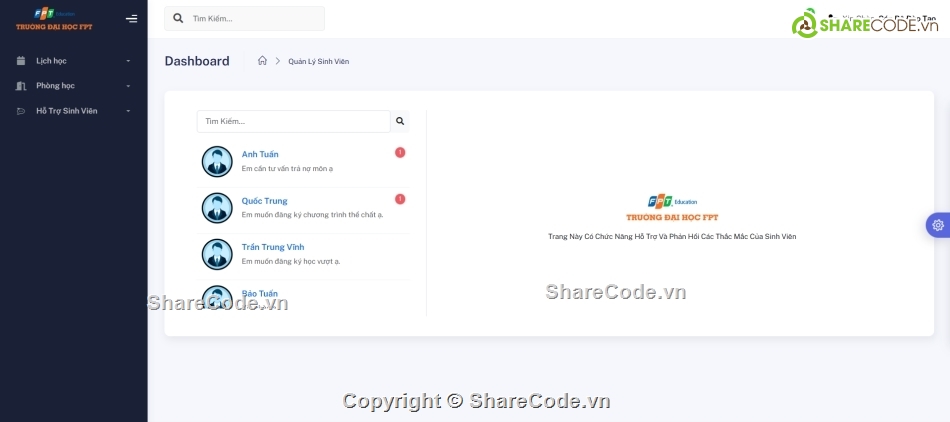Expand the Lịch học menu arrow
Screen dimensions: 950x422
pyautogui.click(x=128, y=61)
